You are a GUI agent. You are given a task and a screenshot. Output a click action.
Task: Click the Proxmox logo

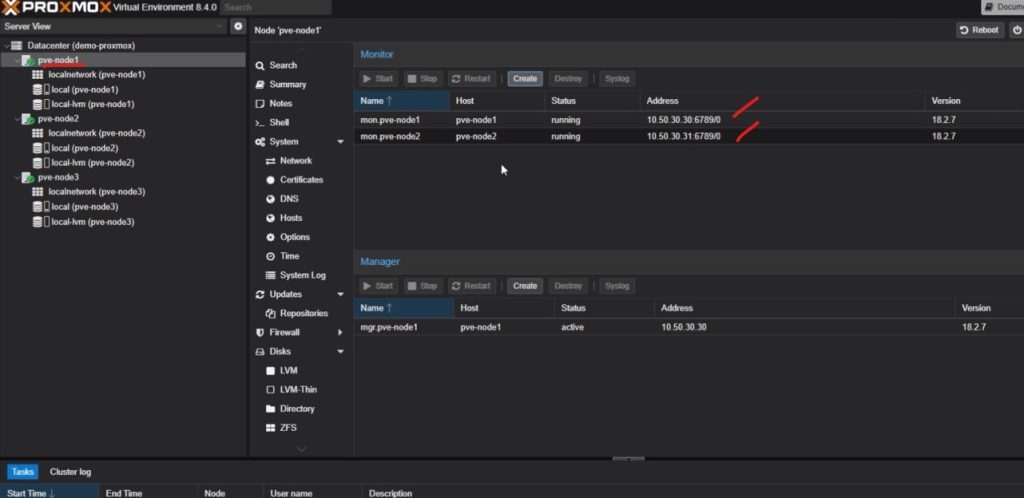tap(56, 7)
